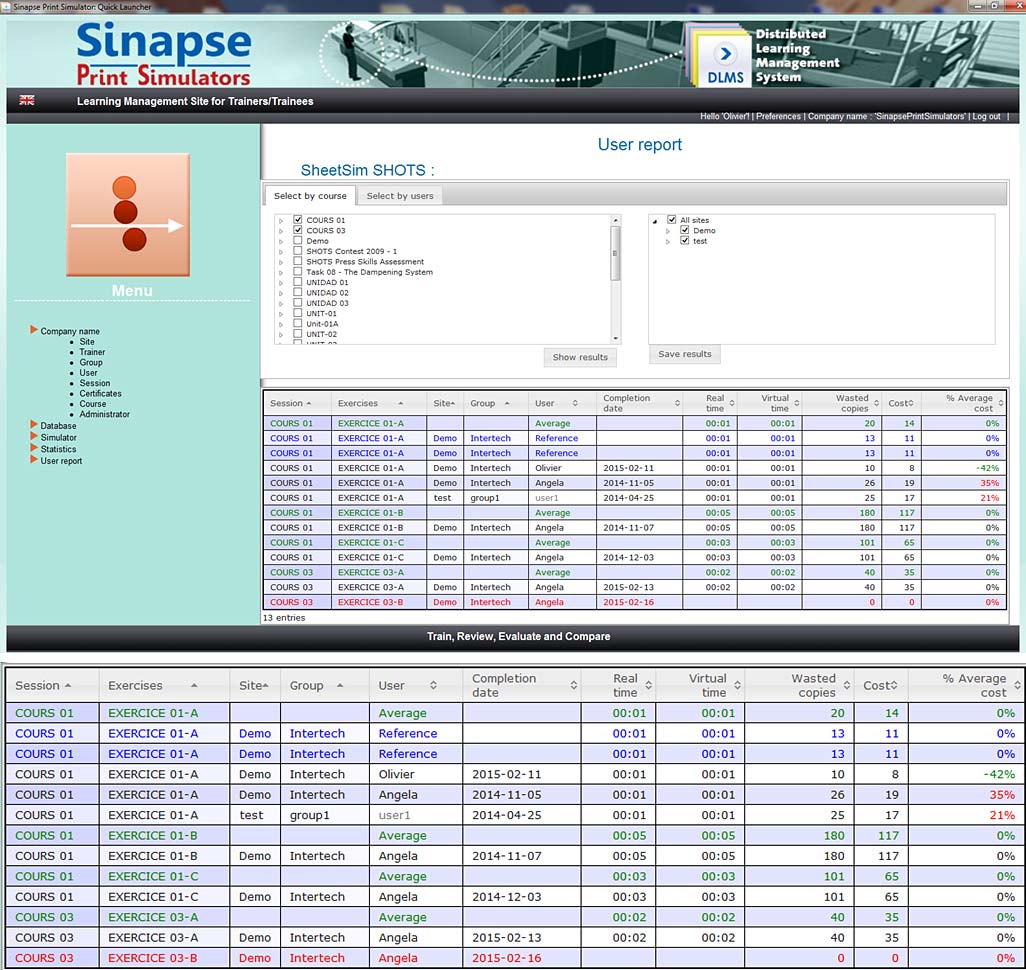Sort by Site column arrow in upper table
Viewport: 1026px width, 970px height.
click(x=453, y=403)
